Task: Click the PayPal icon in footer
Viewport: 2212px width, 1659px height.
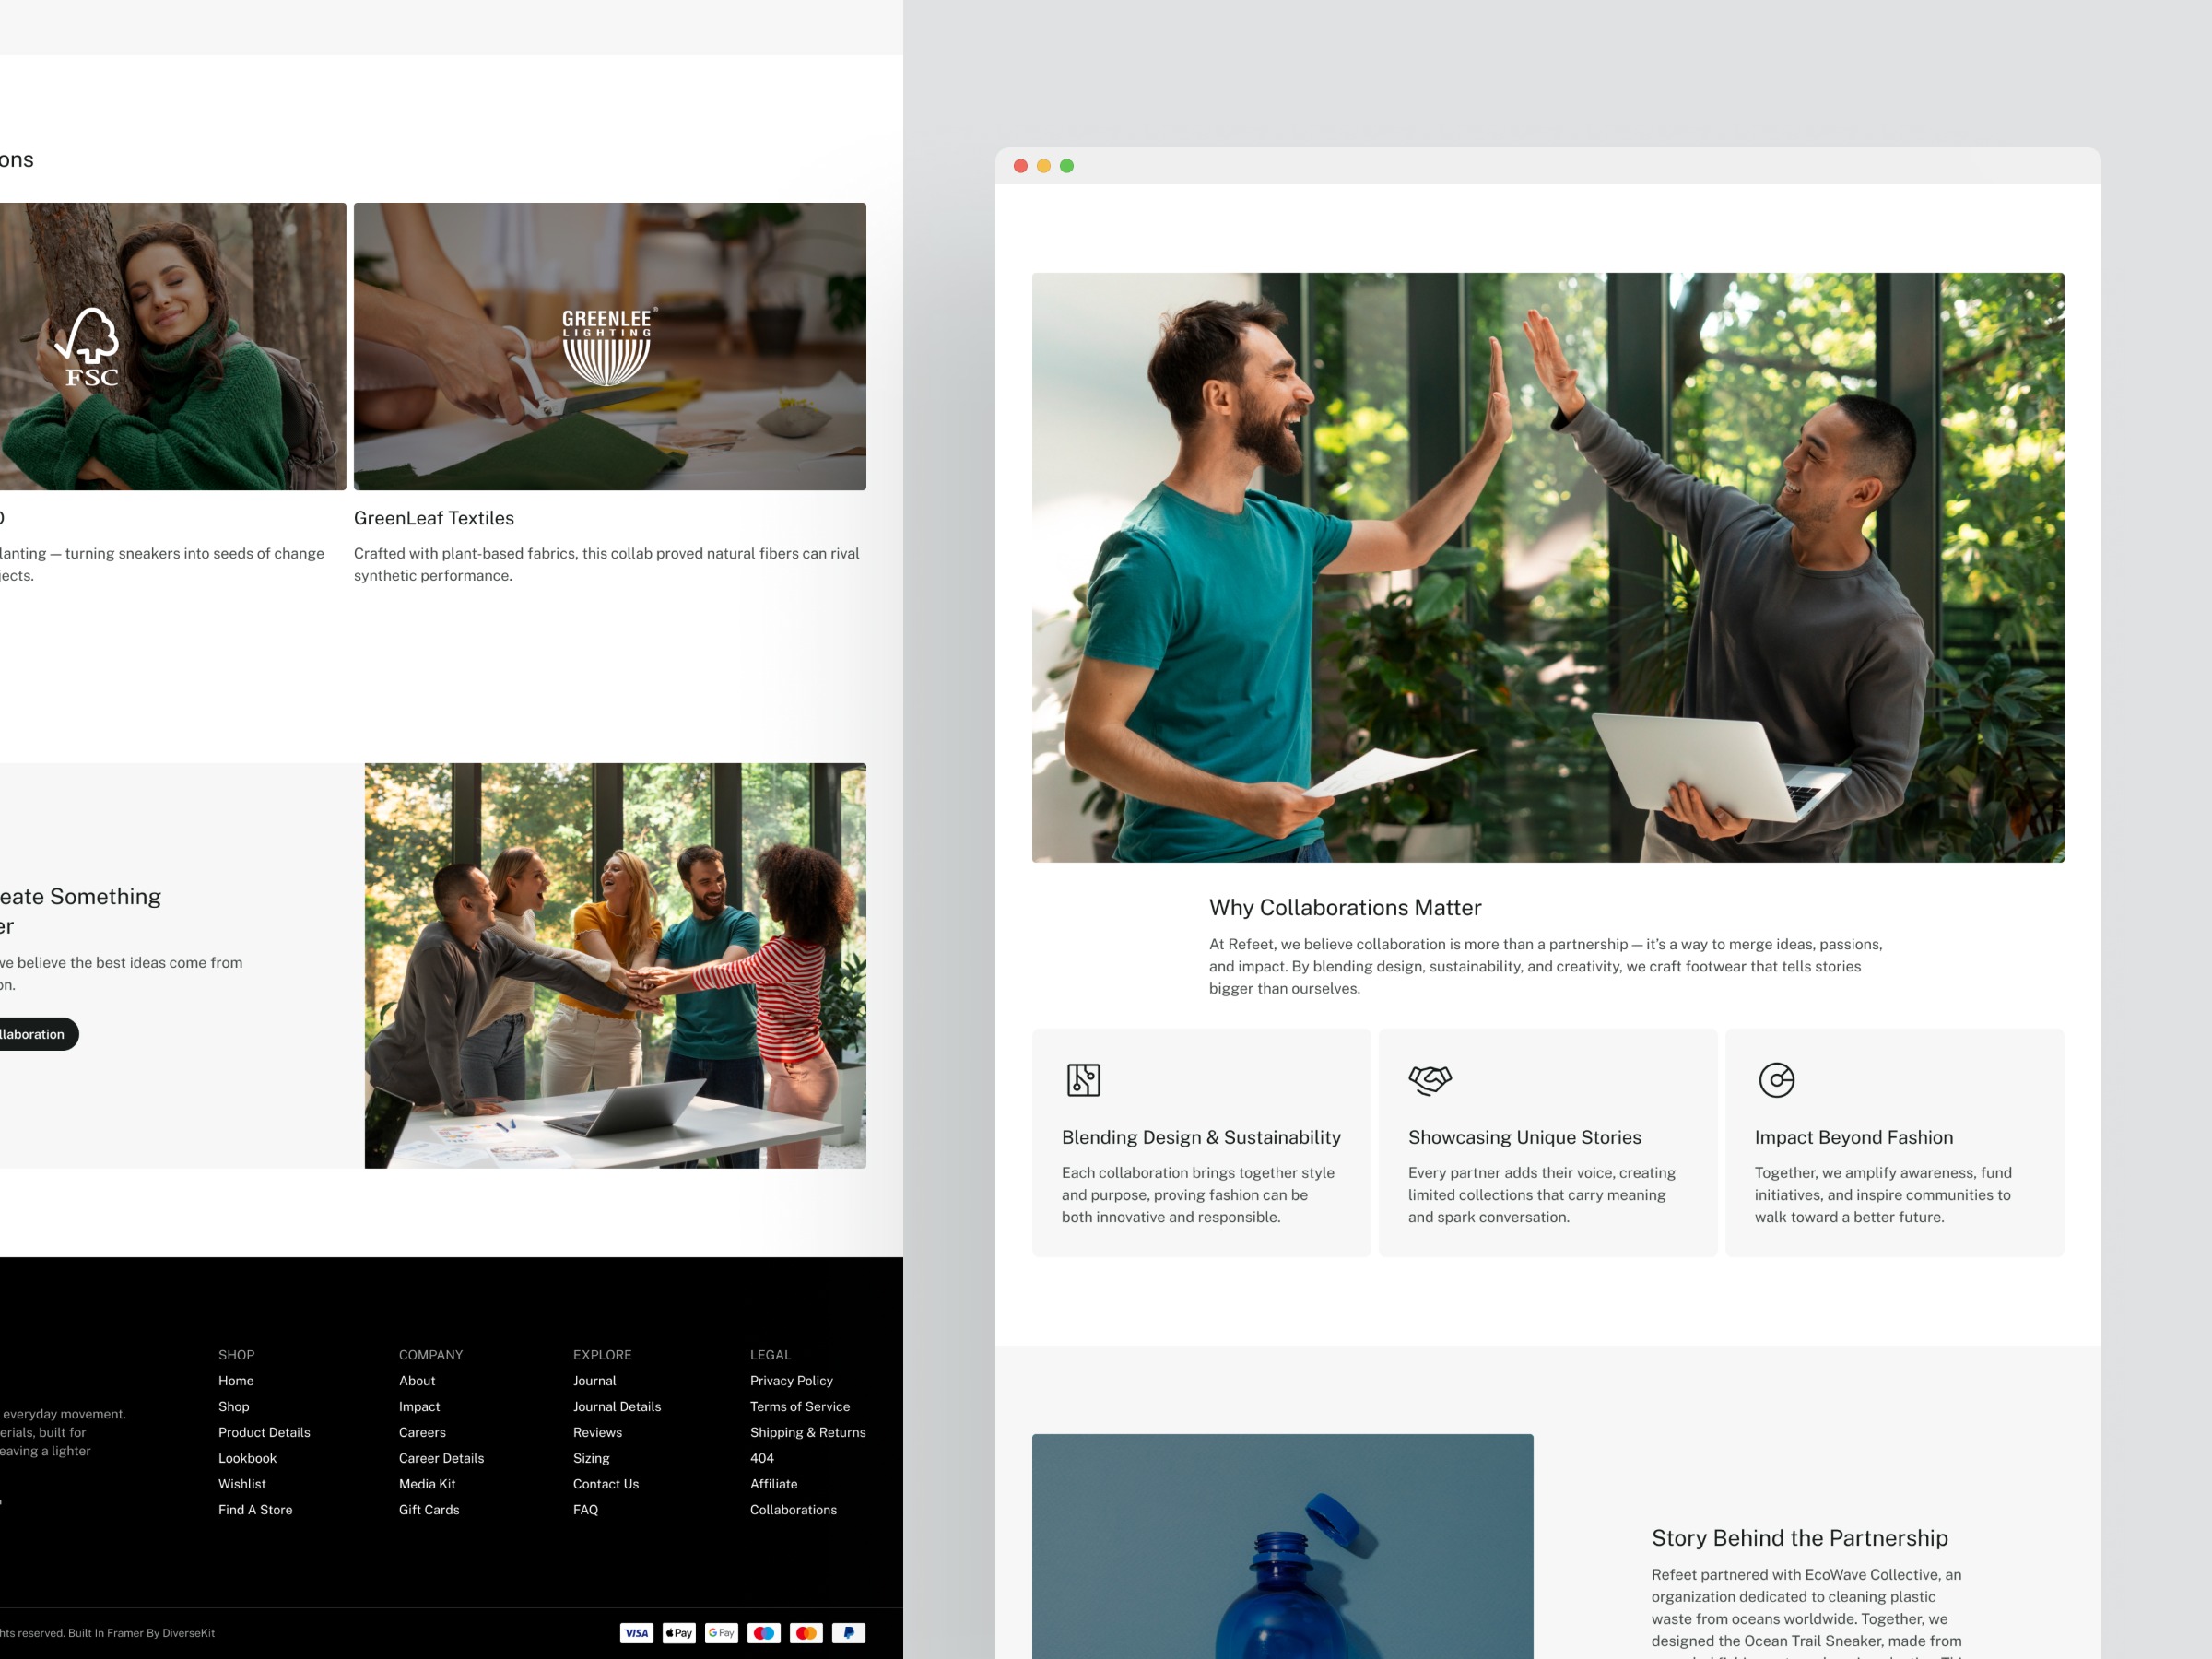Action: coord(848,1633)
